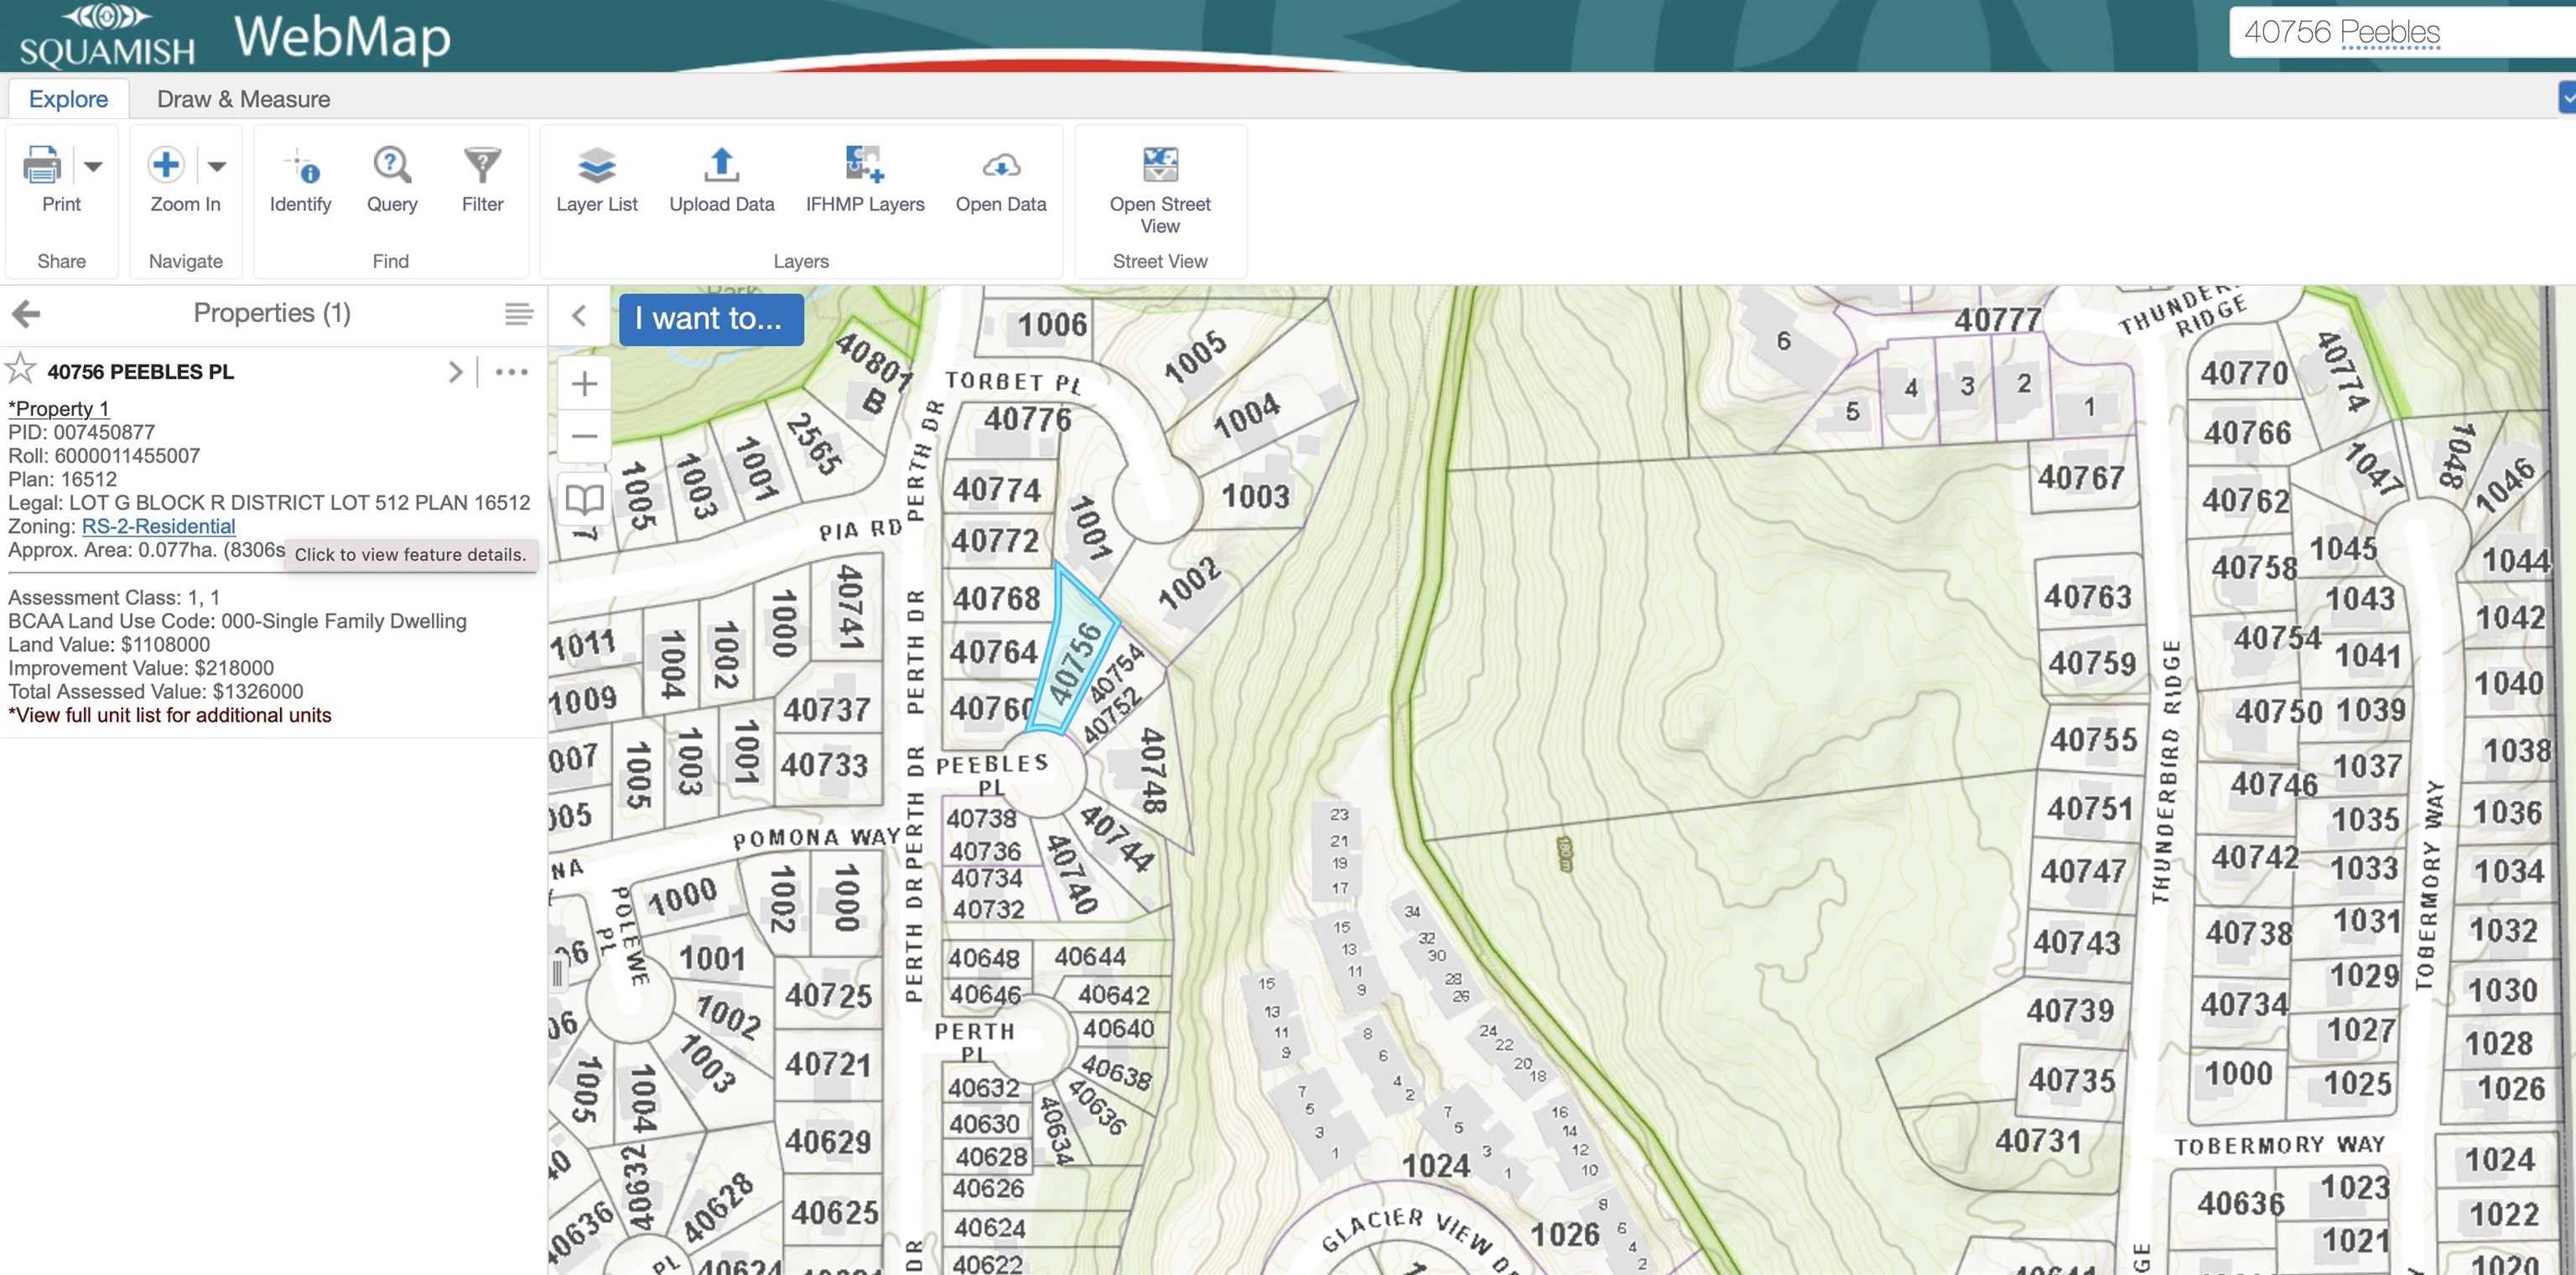Click the Print icon
2576x1275 pixels.
coord(42,165)
